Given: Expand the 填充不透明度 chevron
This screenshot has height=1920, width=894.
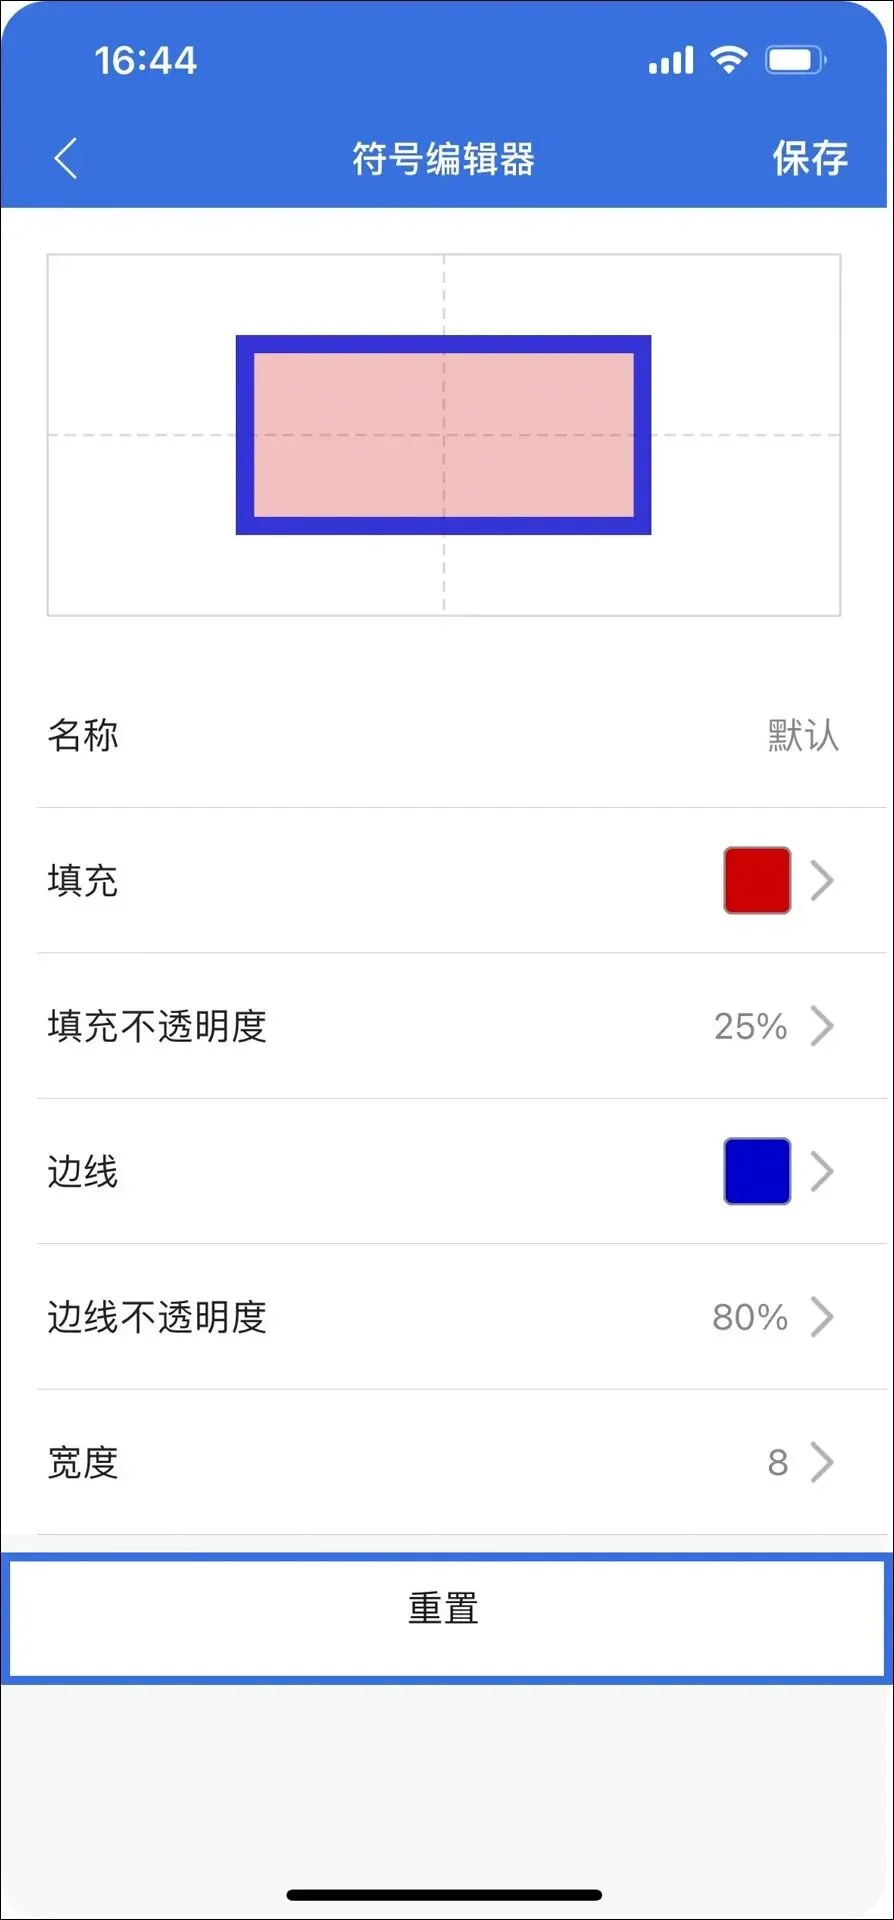Looking at the screenshot, I should 822,1026.
